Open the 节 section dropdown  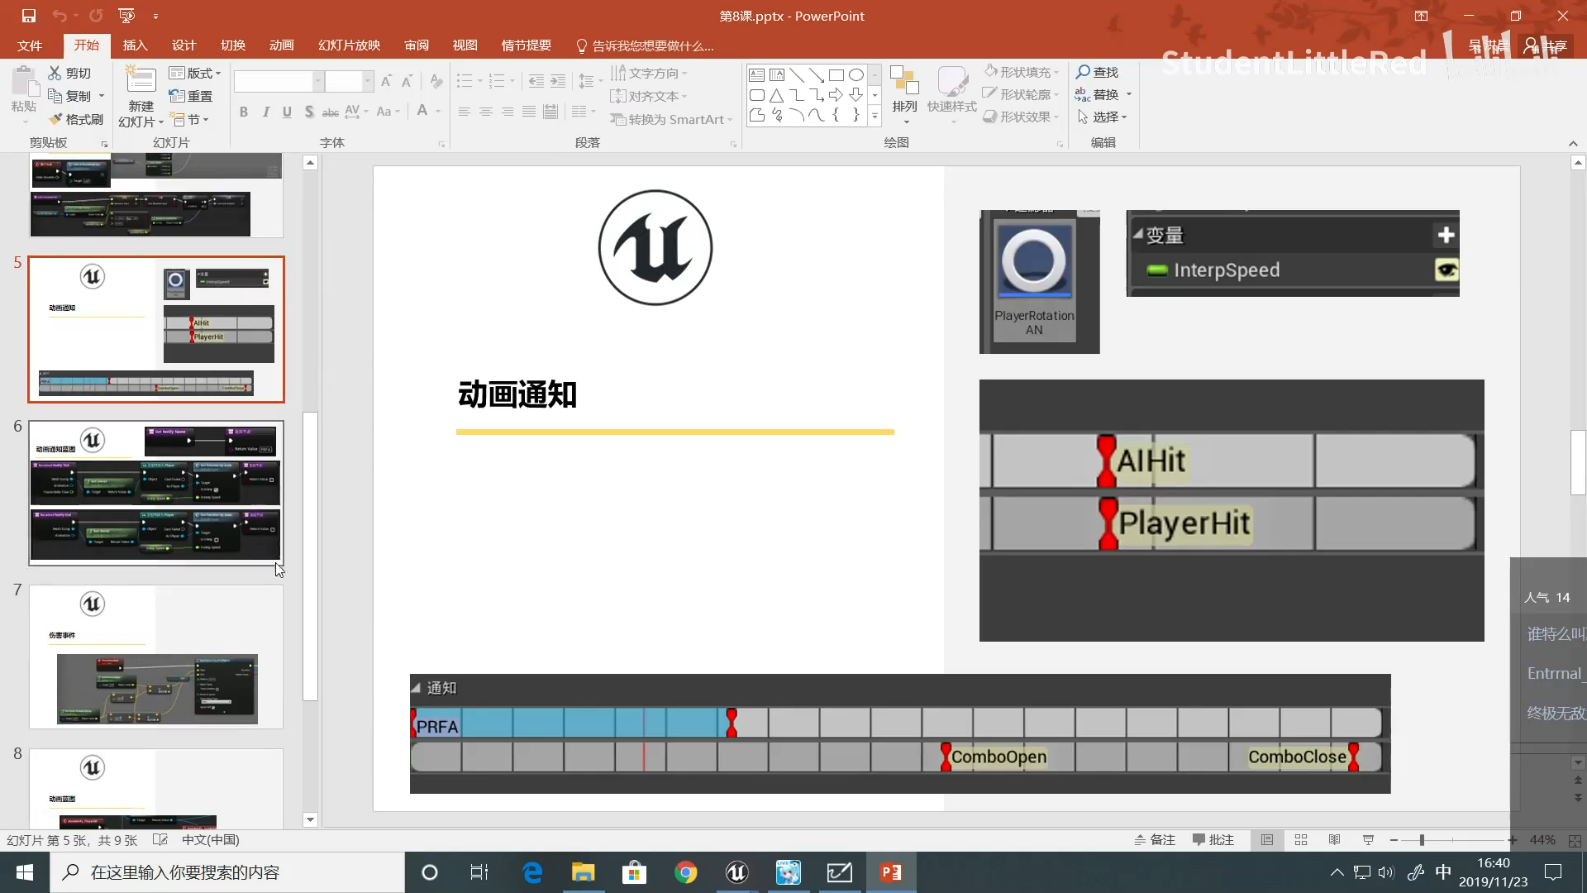tap(189, 119)
